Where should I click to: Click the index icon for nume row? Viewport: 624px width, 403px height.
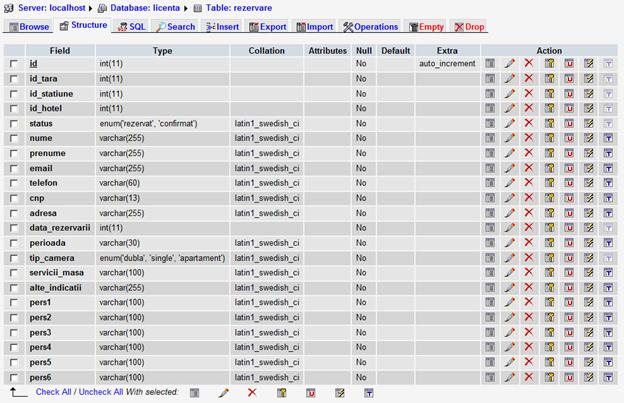pos(588,138)
